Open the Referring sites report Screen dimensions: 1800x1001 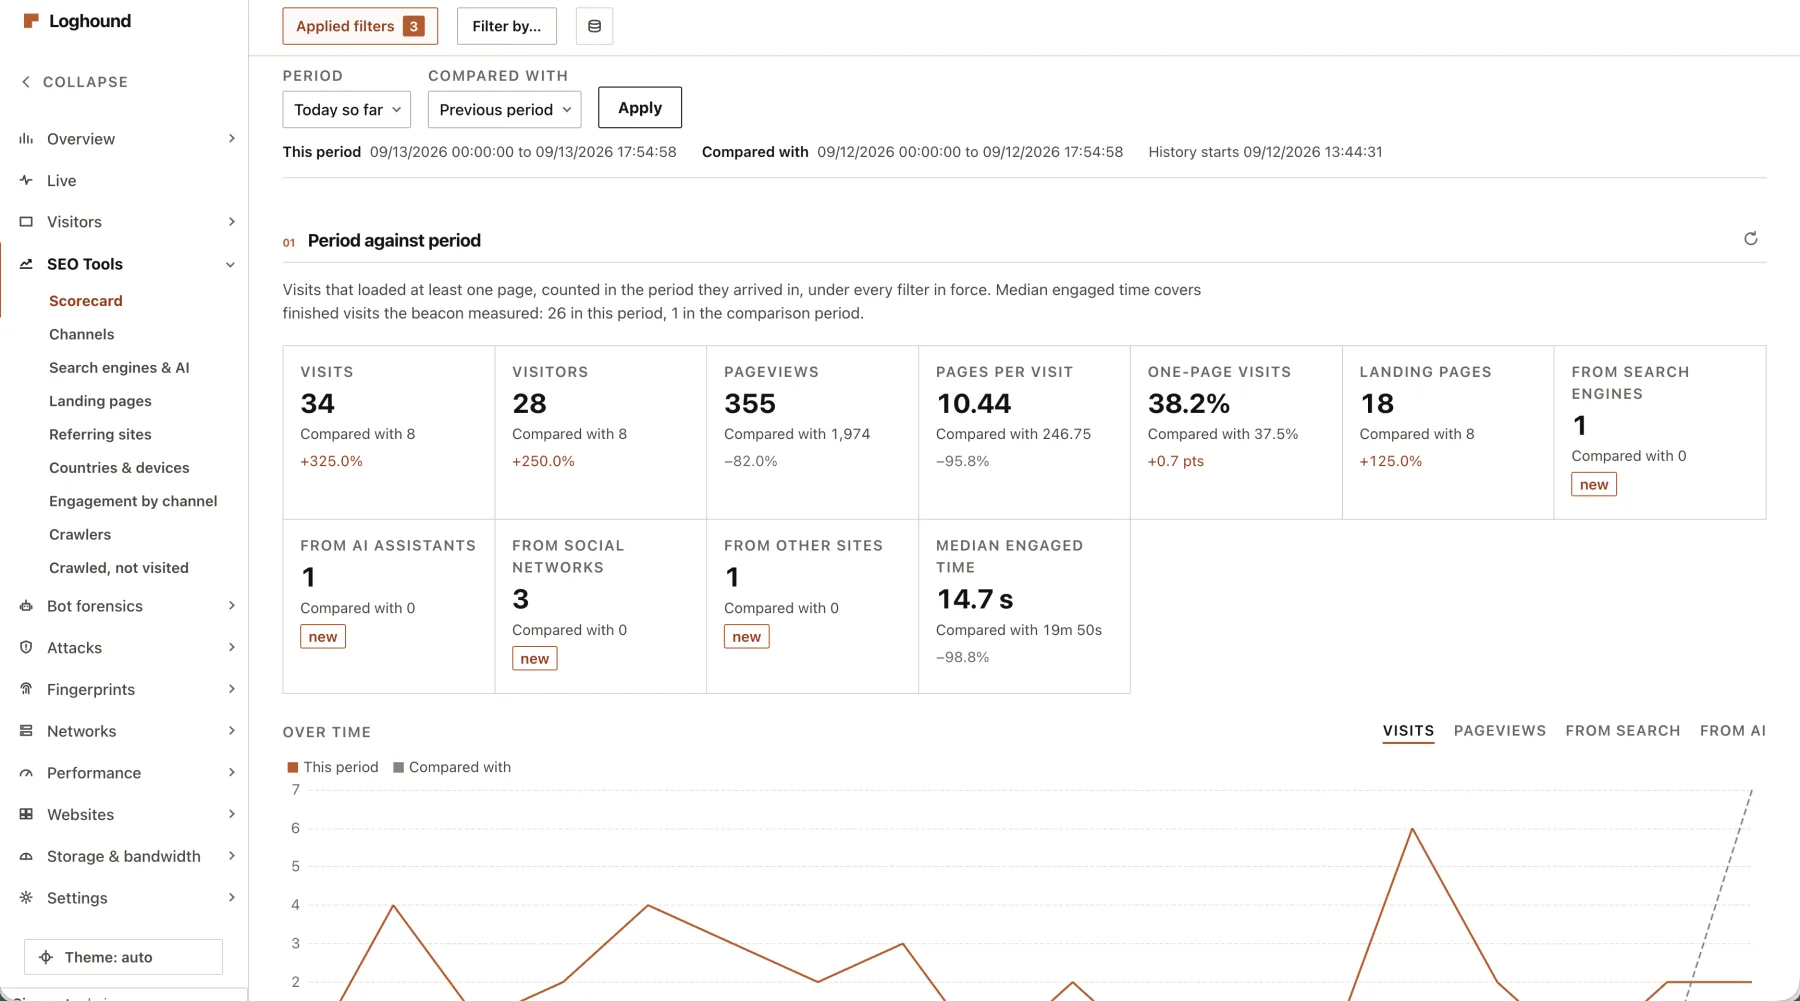pyautogui.click(x=100, y=435)
